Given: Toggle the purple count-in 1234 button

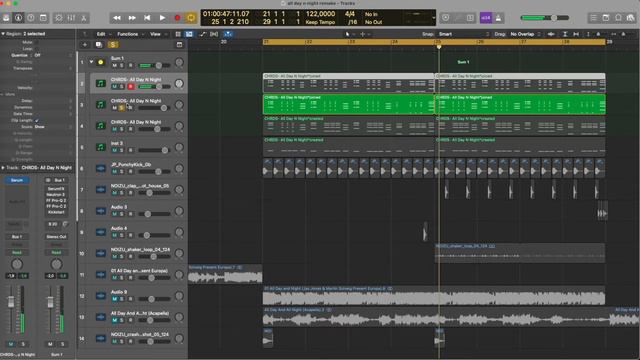Looking at the screenshot, I should [x=485, y=18].
